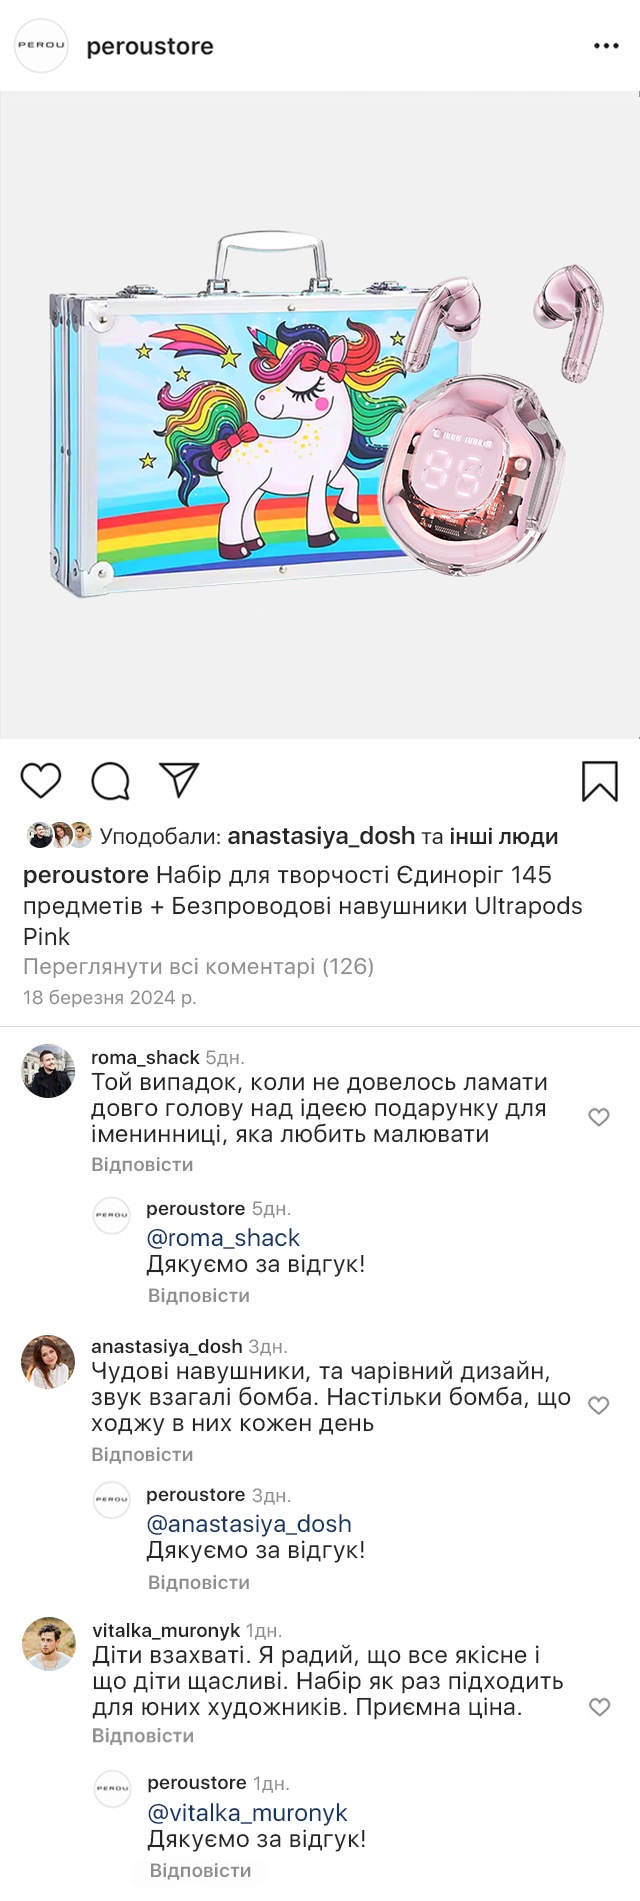The image size is (640, 1901).
Task: Open vitalka_muronyk's profile avatar
Action: 48,1644
